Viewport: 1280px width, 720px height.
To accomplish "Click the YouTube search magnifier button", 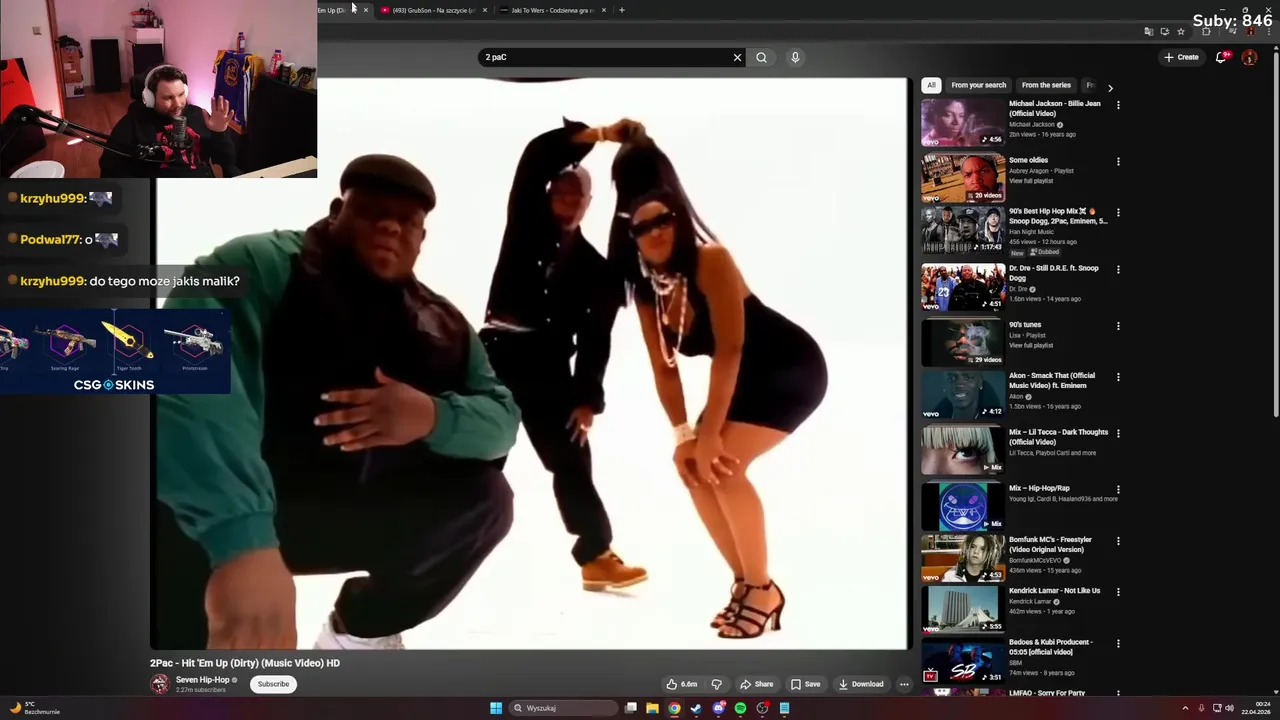I will pyautogui.click(x=761, y=57).
